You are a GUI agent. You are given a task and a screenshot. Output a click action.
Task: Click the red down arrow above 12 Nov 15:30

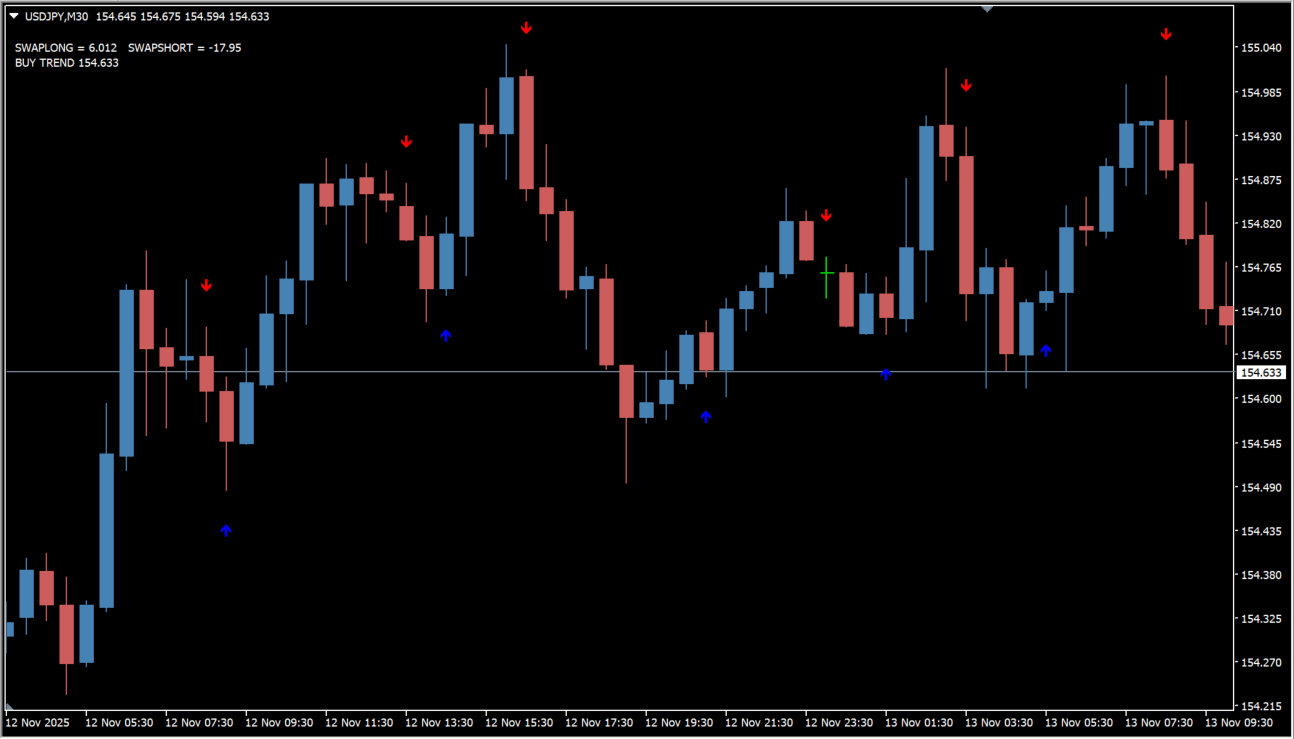pyautogui.click(x=526, y=28)
